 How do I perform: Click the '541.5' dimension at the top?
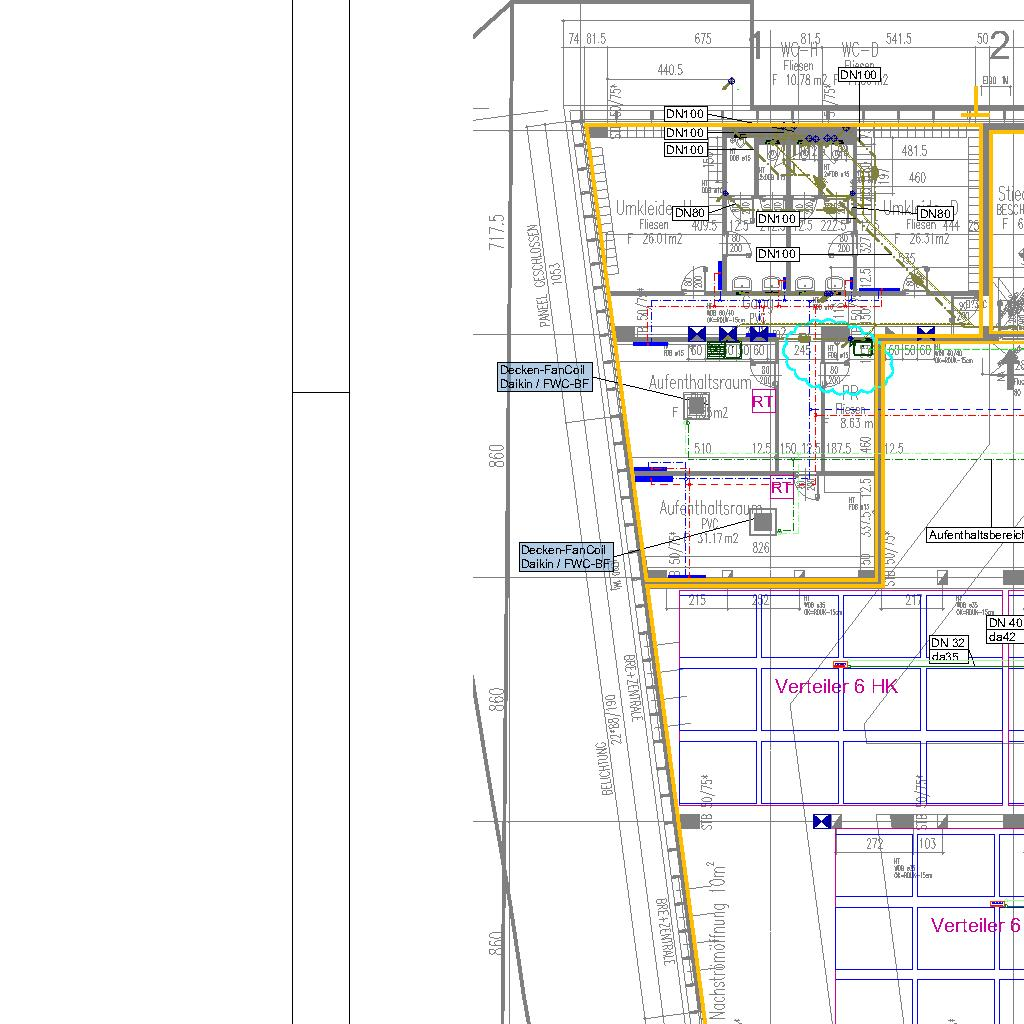pos(898,39)
